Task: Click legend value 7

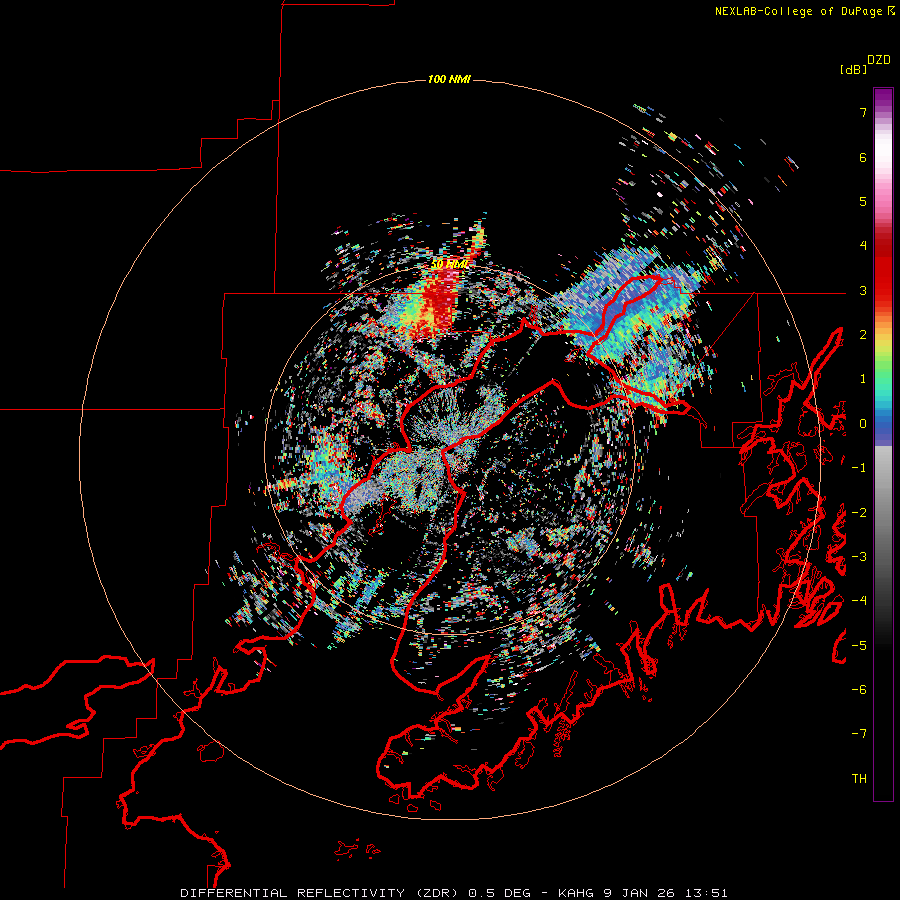Action: click(x=863, y=112)
